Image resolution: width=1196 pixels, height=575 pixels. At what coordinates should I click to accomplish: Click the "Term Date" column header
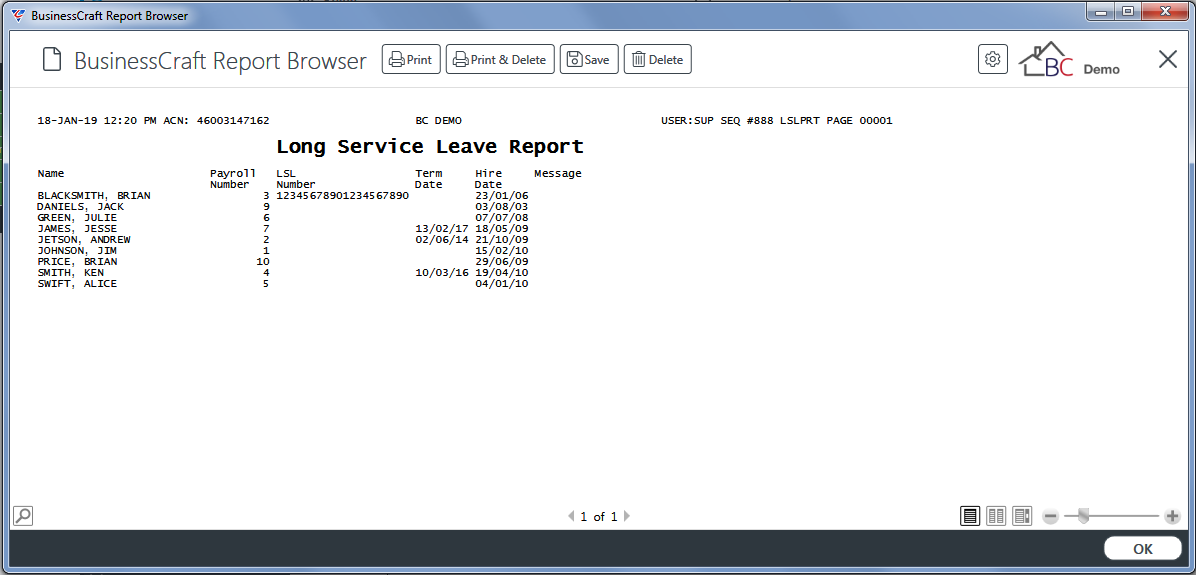[429, 179]
